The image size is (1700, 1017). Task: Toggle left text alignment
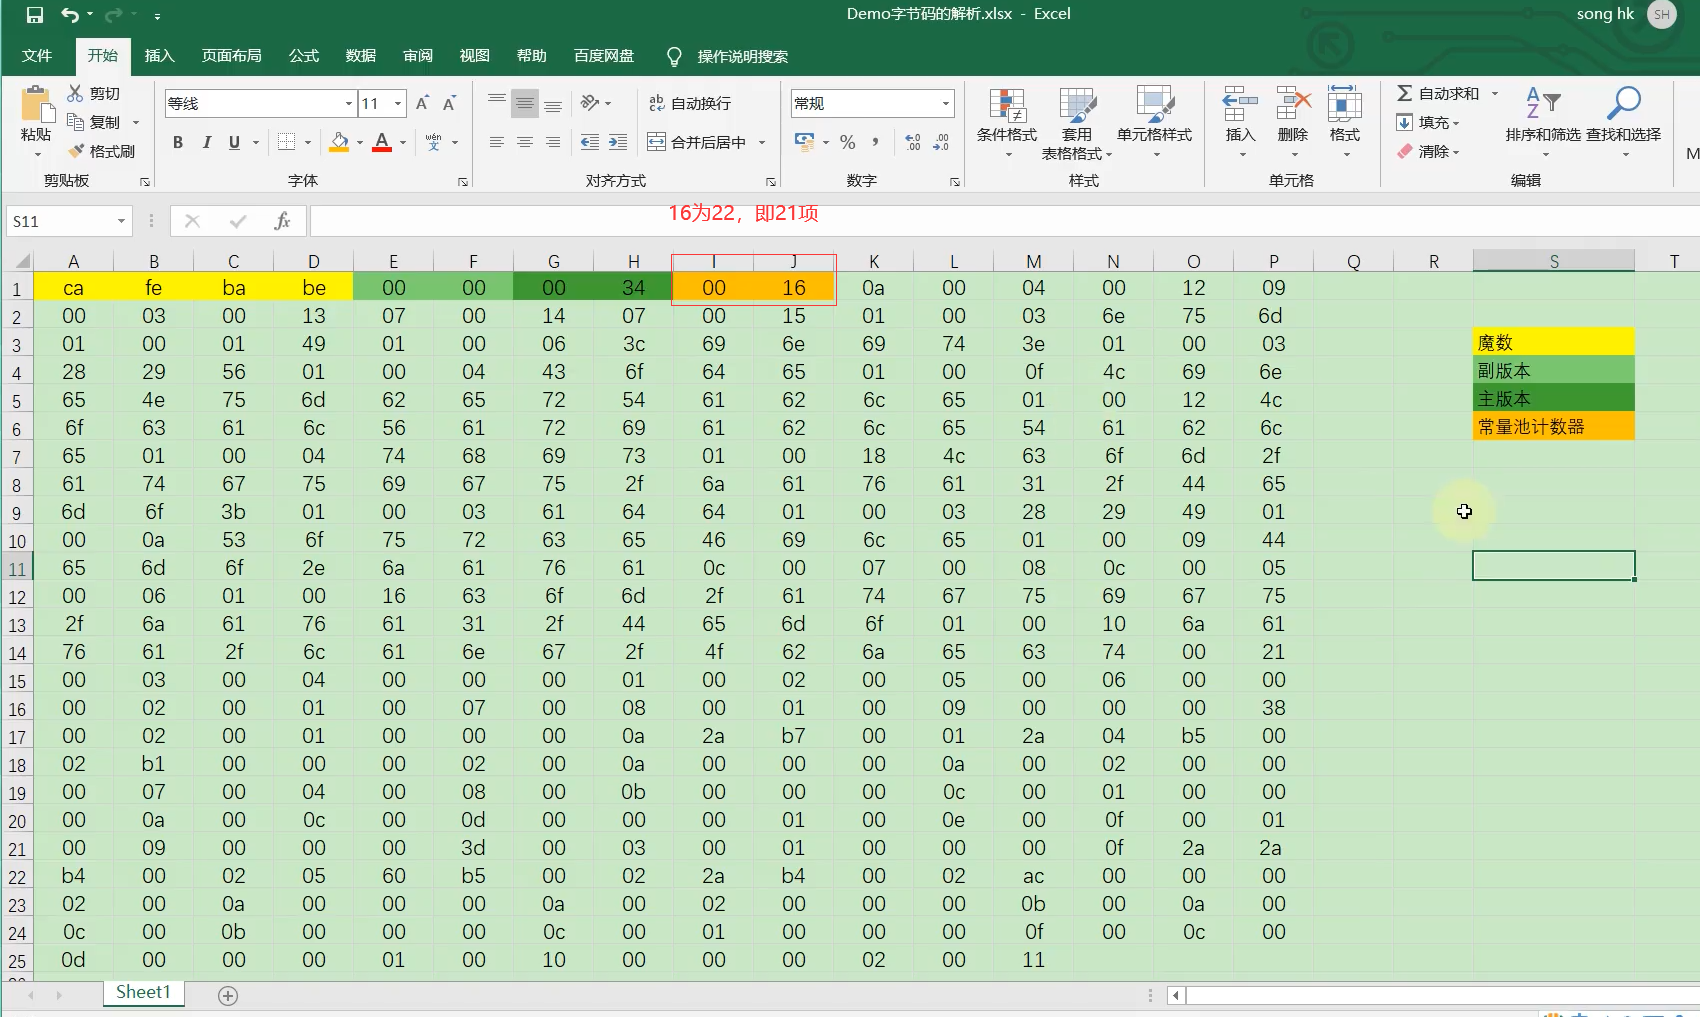pos(496,142)
